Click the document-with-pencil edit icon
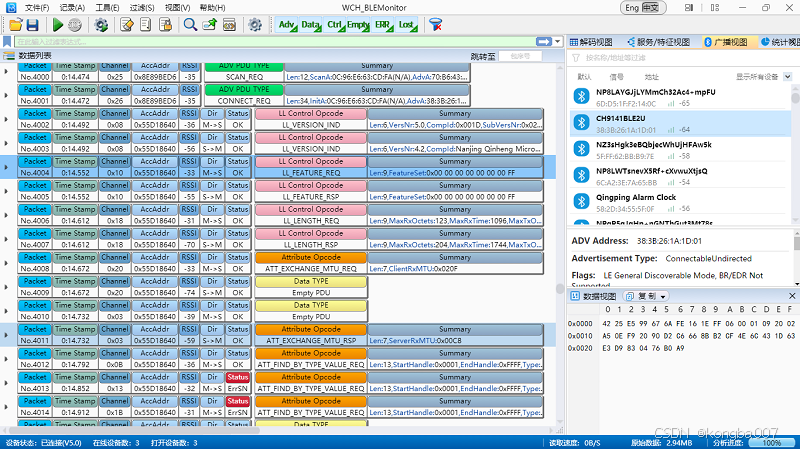This screenshot has width=800, height=449. pos(127,24)
